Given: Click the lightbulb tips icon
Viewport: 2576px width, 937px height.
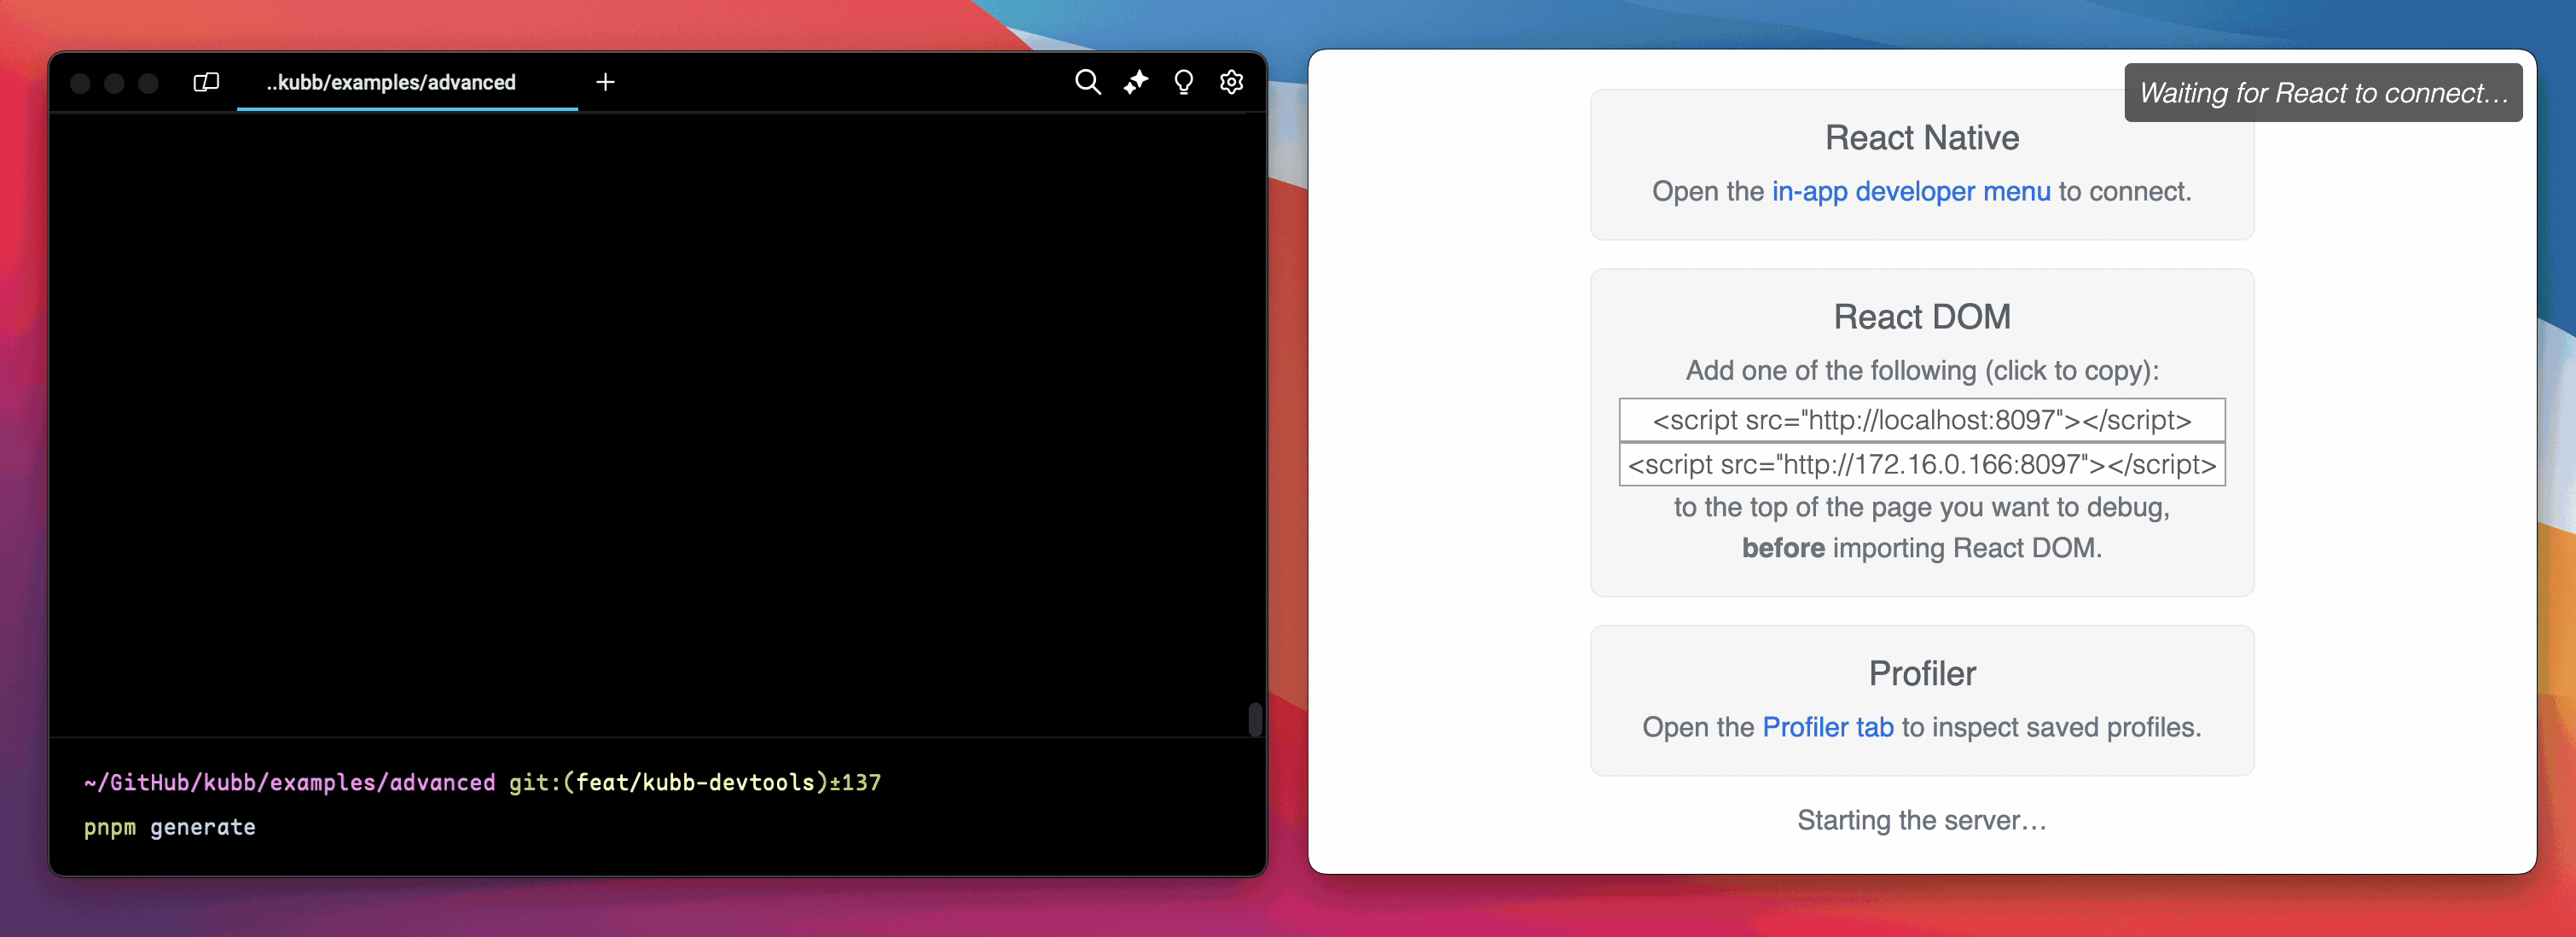Looking at the screenshot, I should [x=1183, y=82].
